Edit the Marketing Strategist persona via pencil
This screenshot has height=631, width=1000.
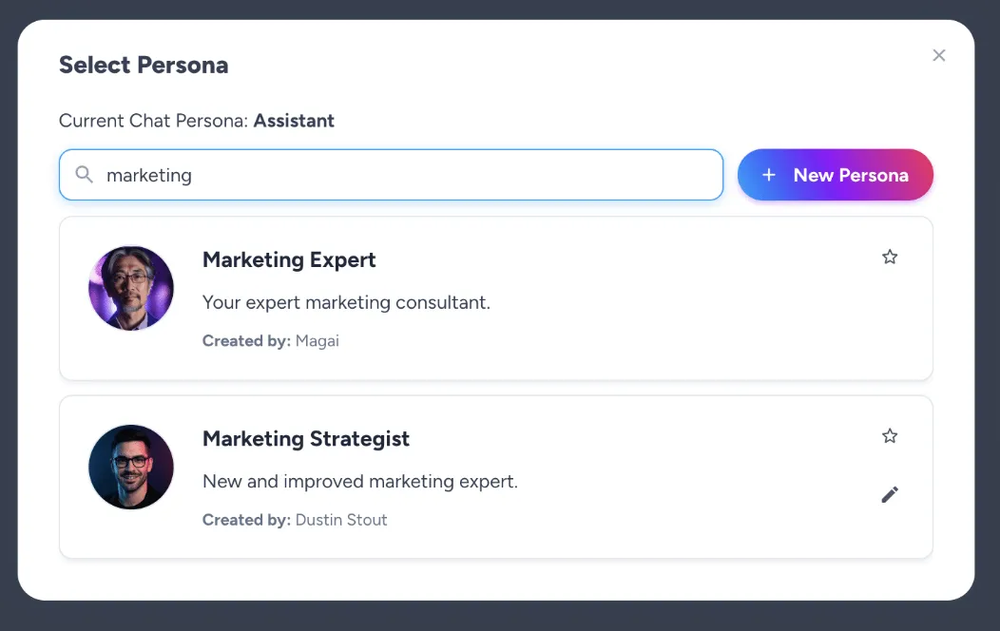(890, 494)
